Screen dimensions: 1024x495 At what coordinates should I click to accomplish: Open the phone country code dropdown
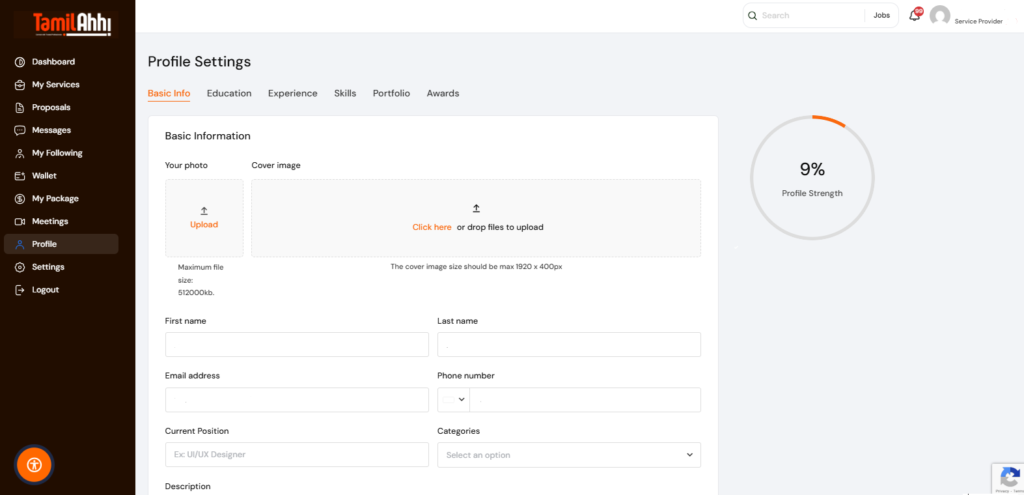click(453, 400)
